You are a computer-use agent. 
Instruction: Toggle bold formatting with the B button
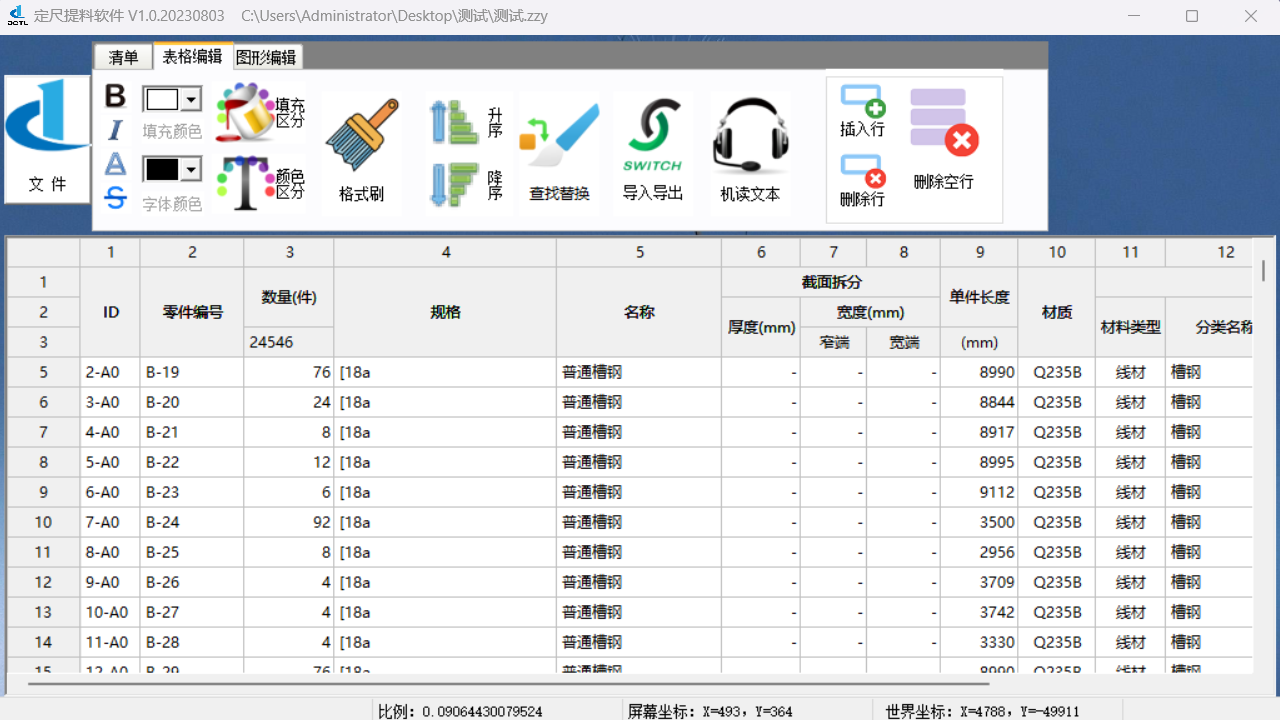(x=114, y=96)
